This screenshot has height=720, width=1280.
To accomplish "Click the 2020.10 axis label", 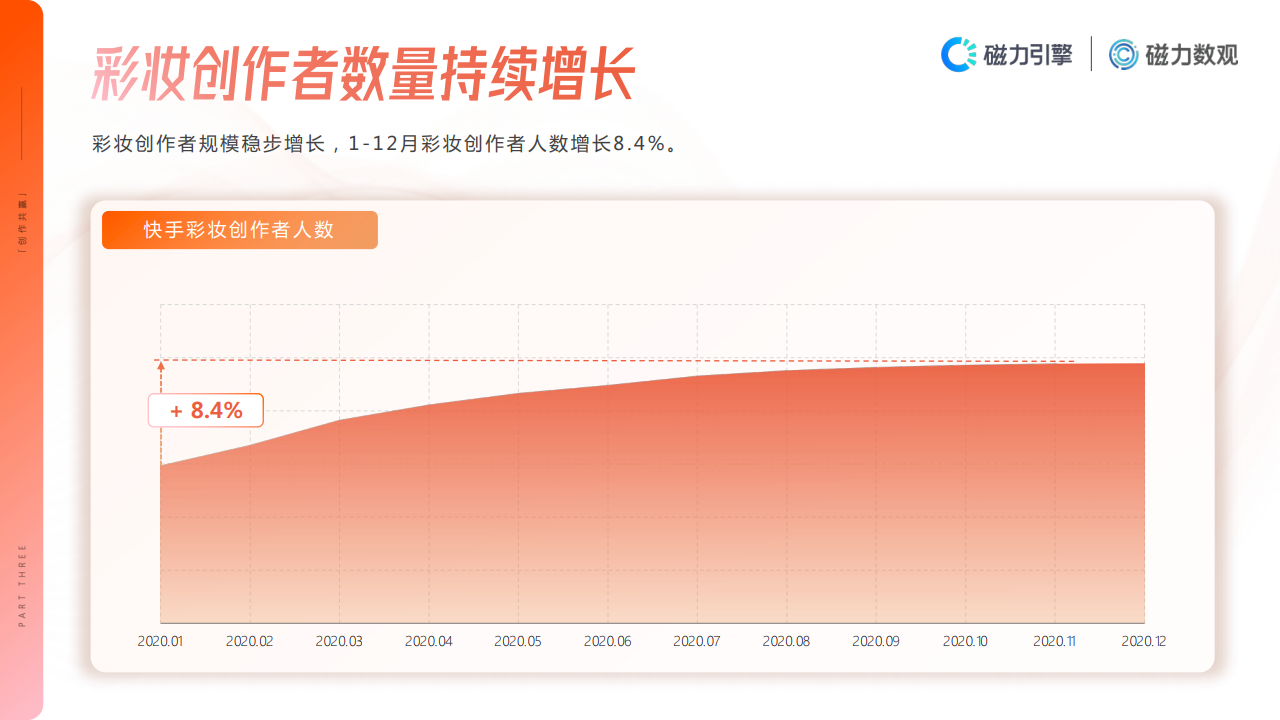I will click(x=966, y=641).
